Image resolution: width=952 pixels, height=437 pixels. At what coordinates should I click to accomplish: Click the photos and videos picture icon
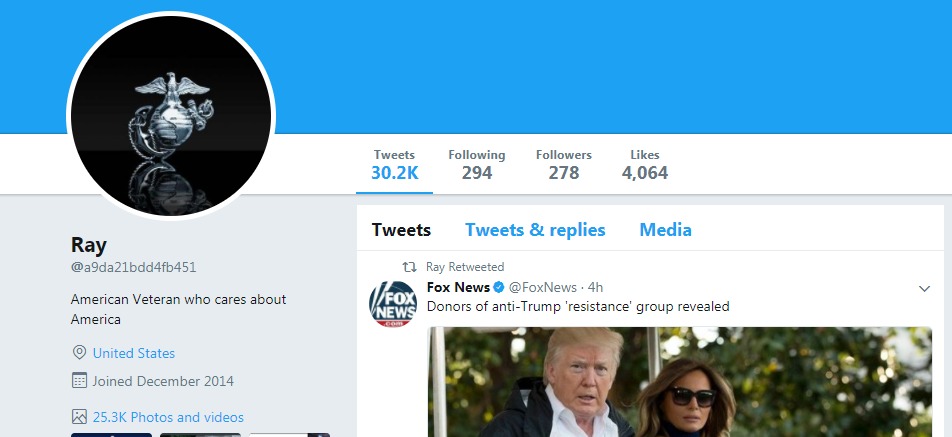[x=79, y=417]
